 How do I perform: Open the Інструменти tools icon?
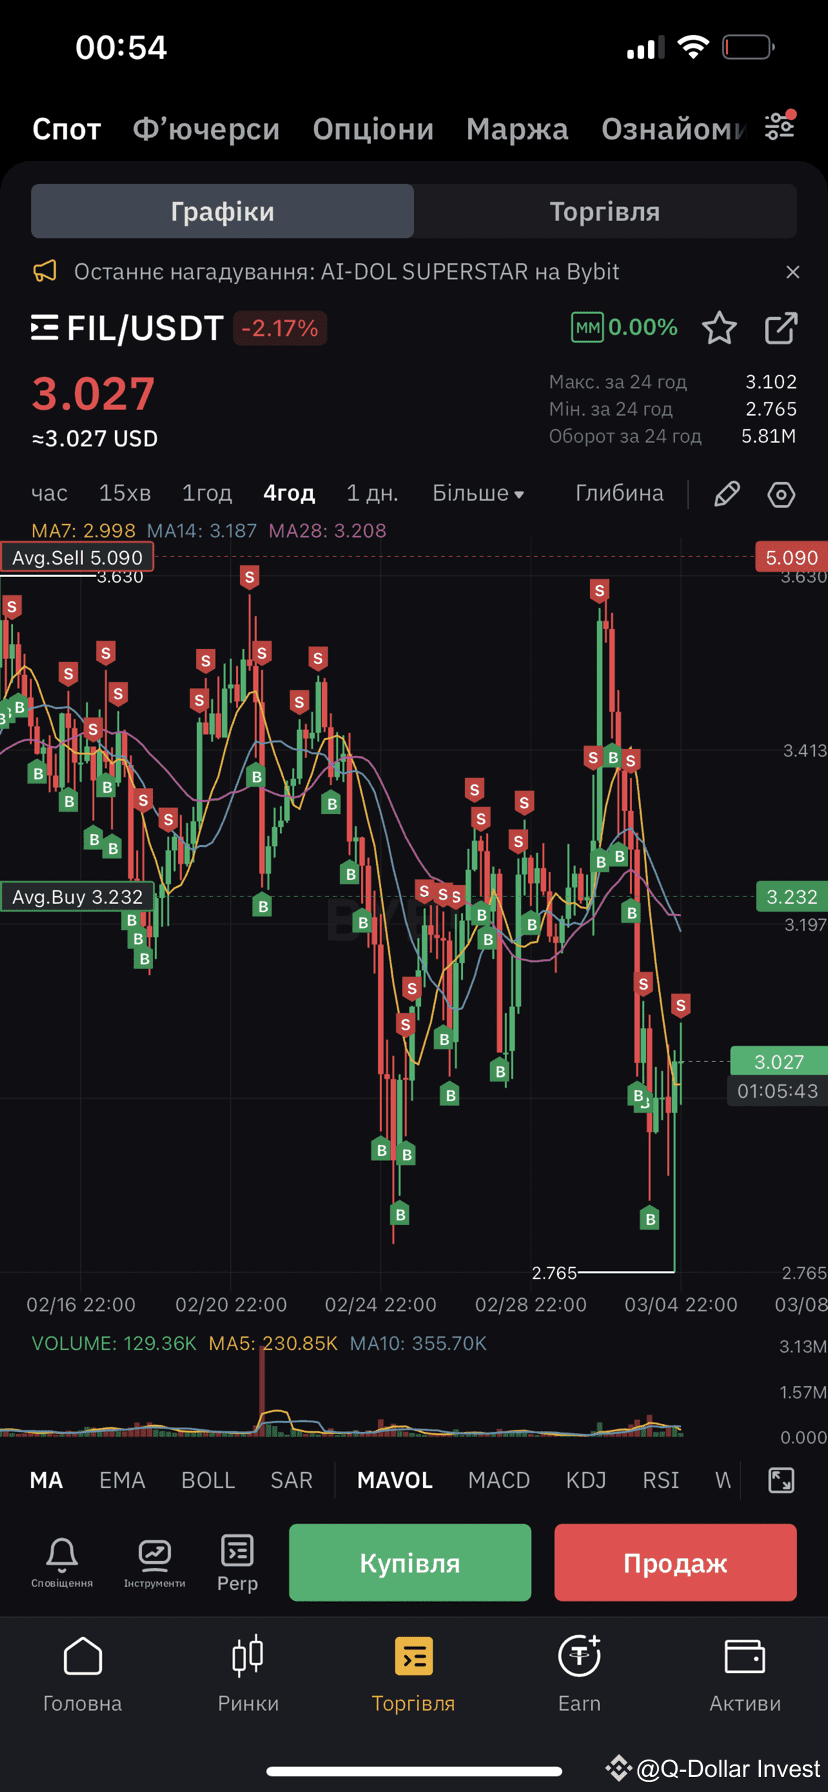point(154,1564)
